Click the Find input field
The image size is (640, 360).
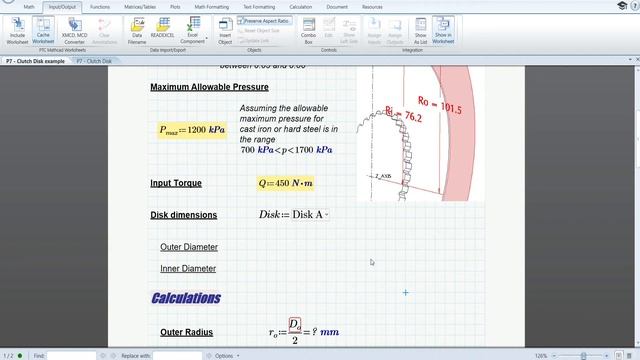(x=71, y=356)
